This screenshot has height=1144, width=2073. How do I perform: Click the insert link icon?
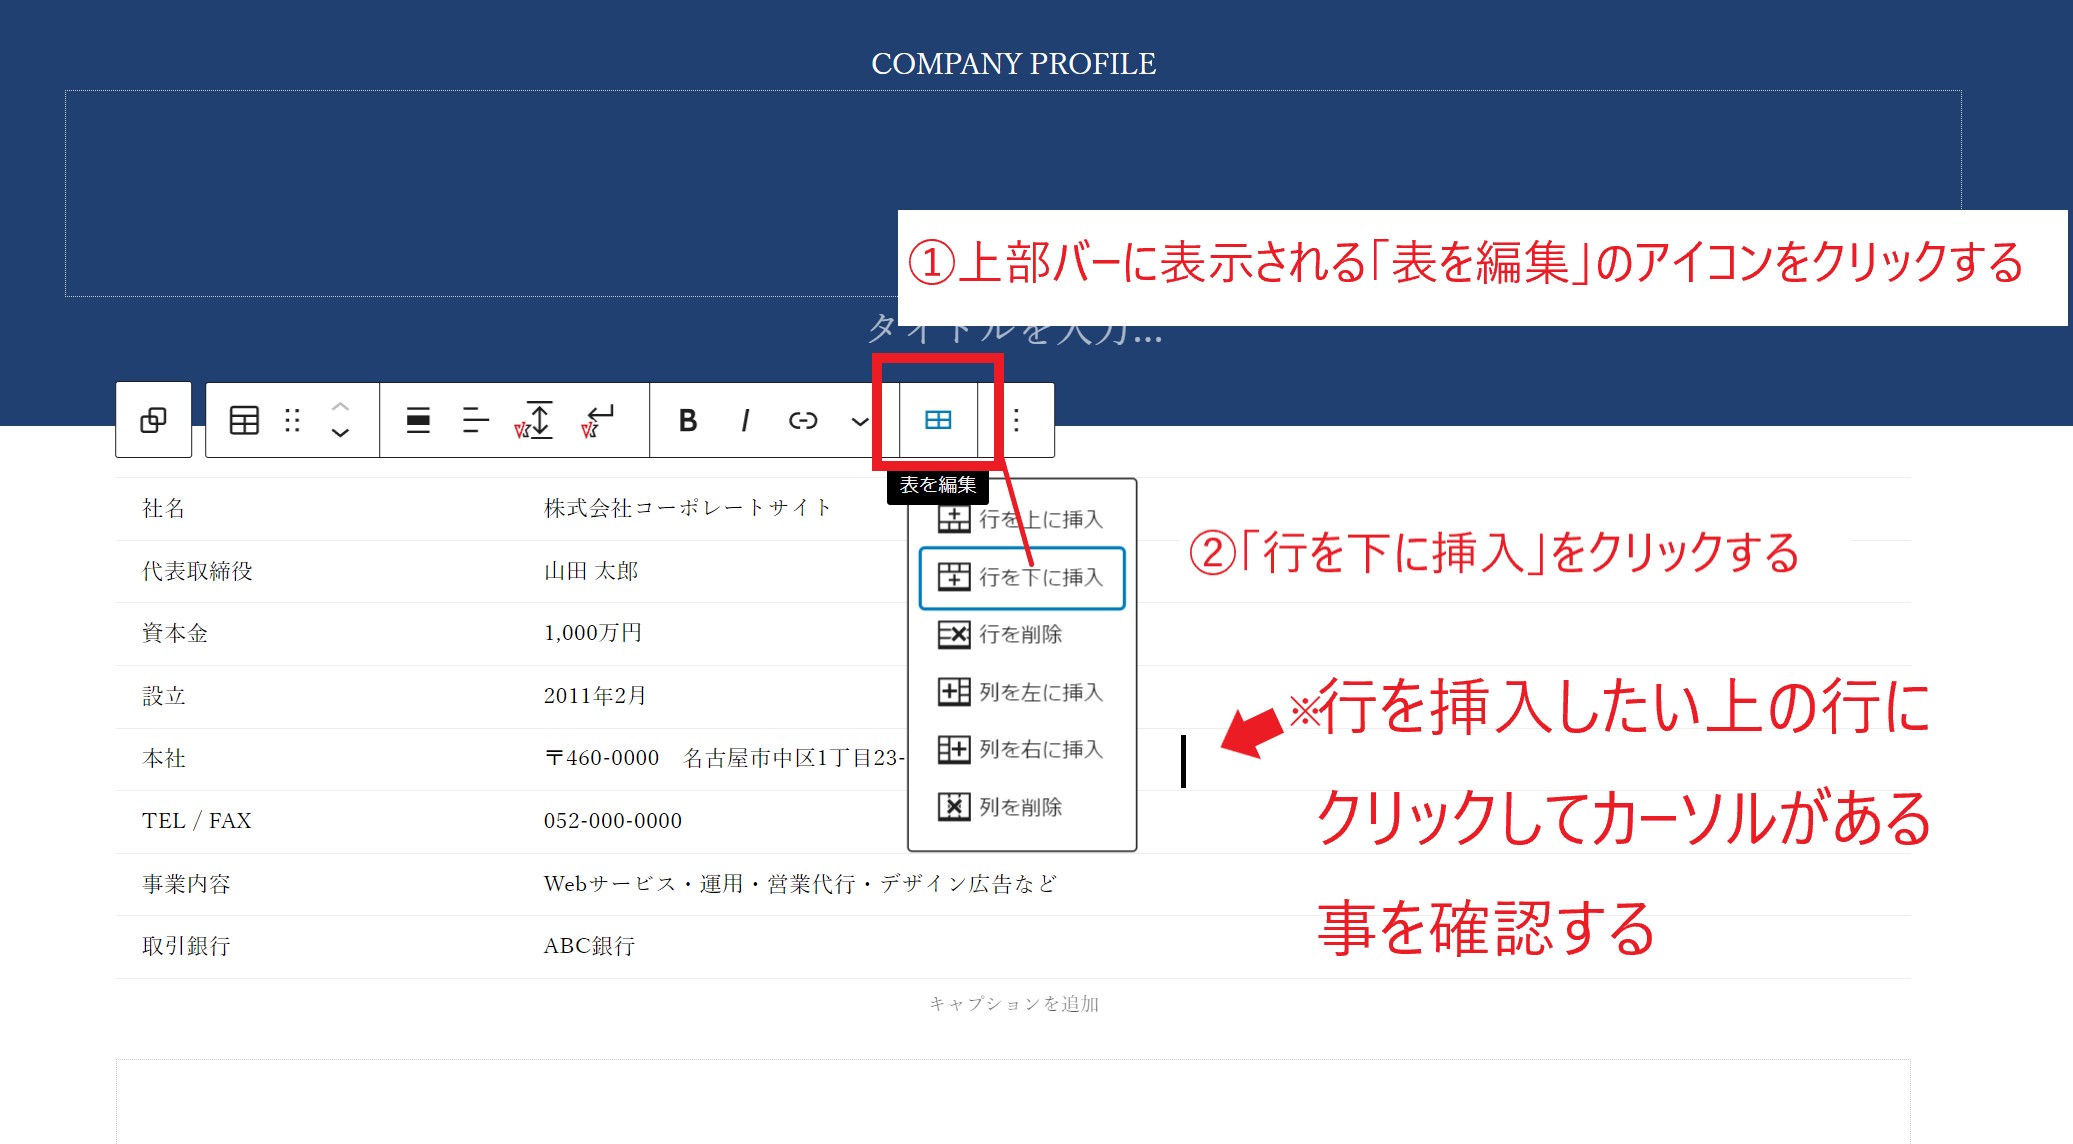click(803, 420)
